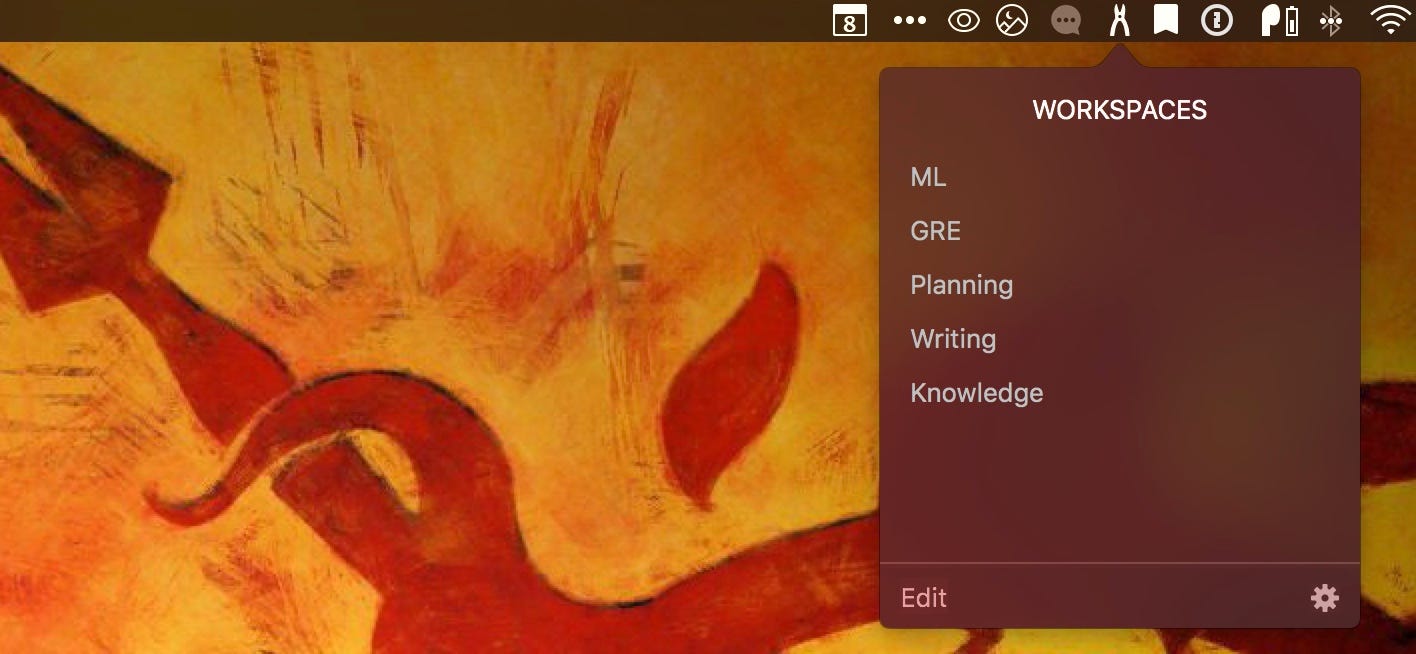Open the three-dots menu bar icon
The image size is (1416, 654).
[909, 20]
